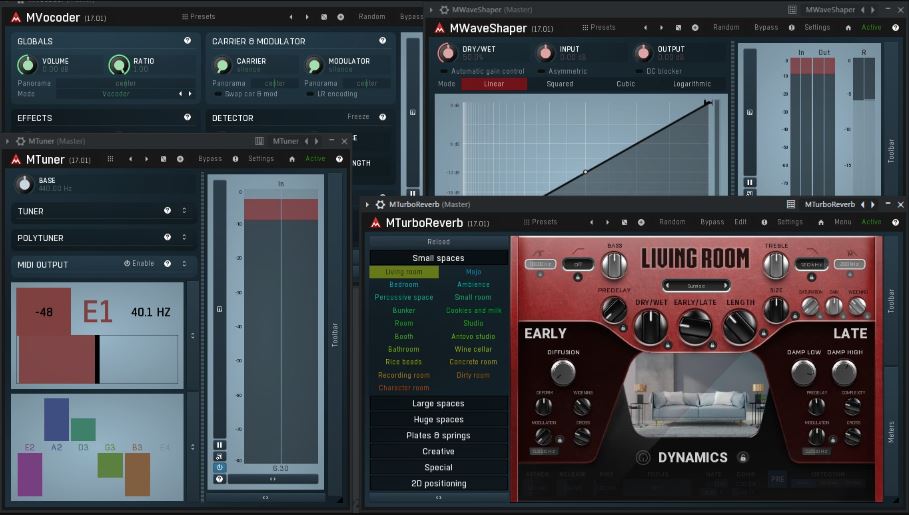Expand the 2D positioning category
The image size is (909, 515).
[x=438, y=484]
